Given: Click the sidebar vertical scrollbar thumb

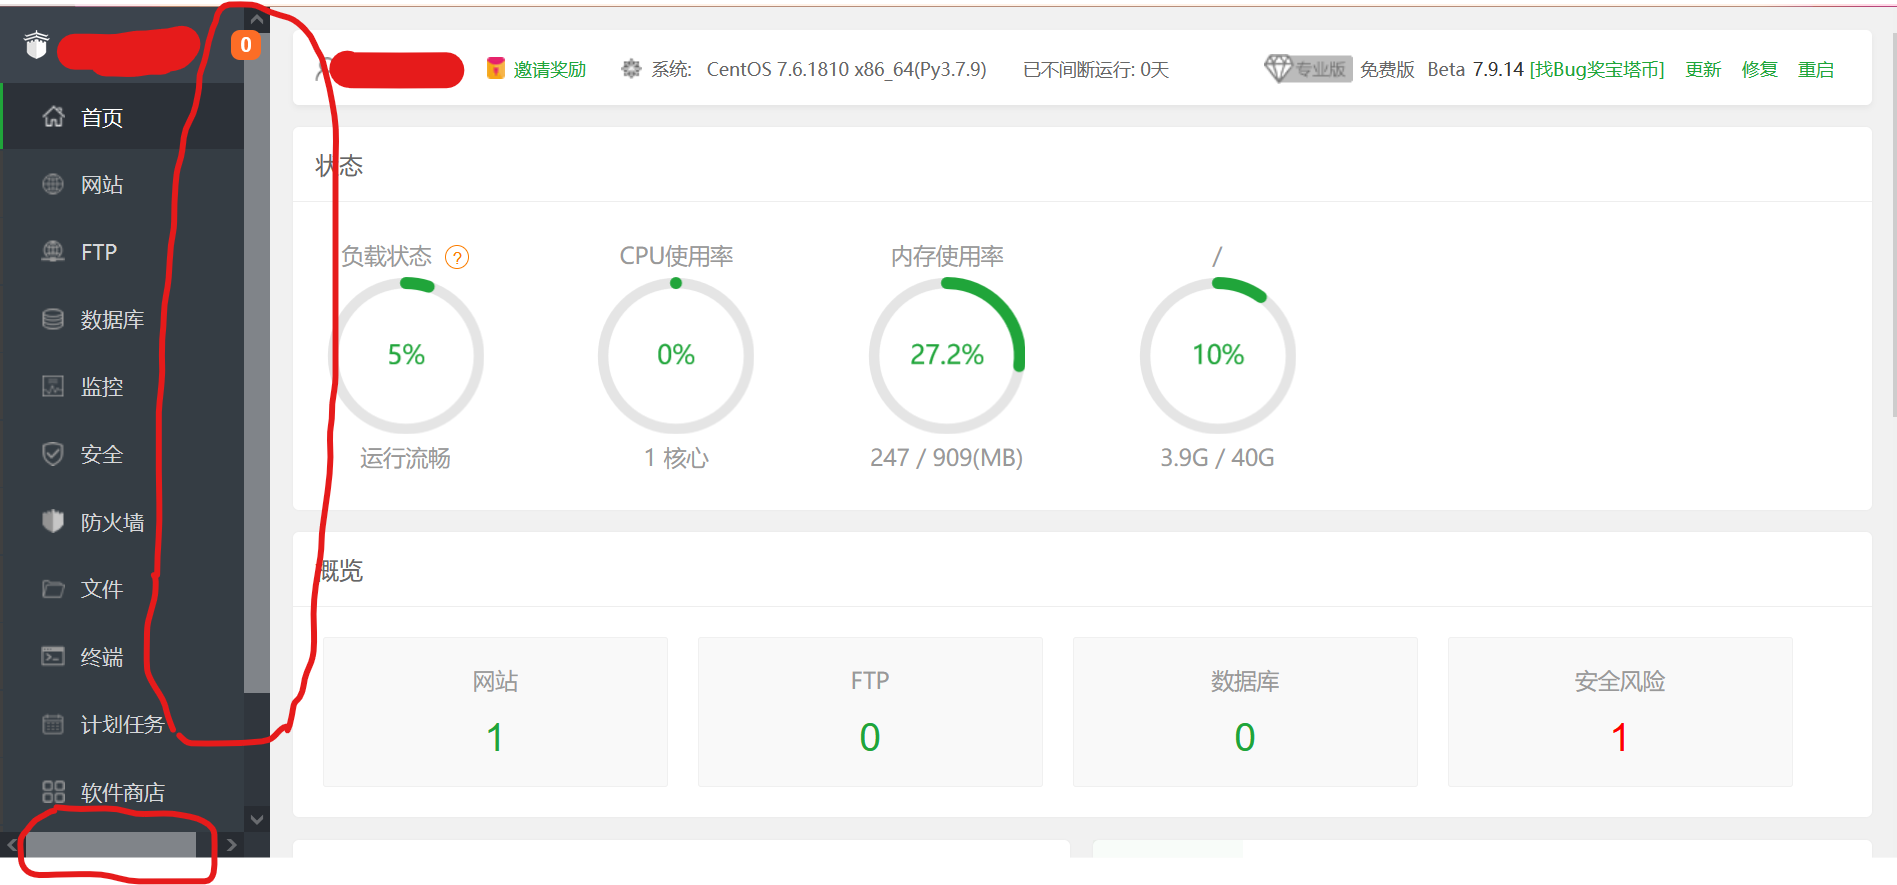Looking at the screenshot, I should point(257,362).
